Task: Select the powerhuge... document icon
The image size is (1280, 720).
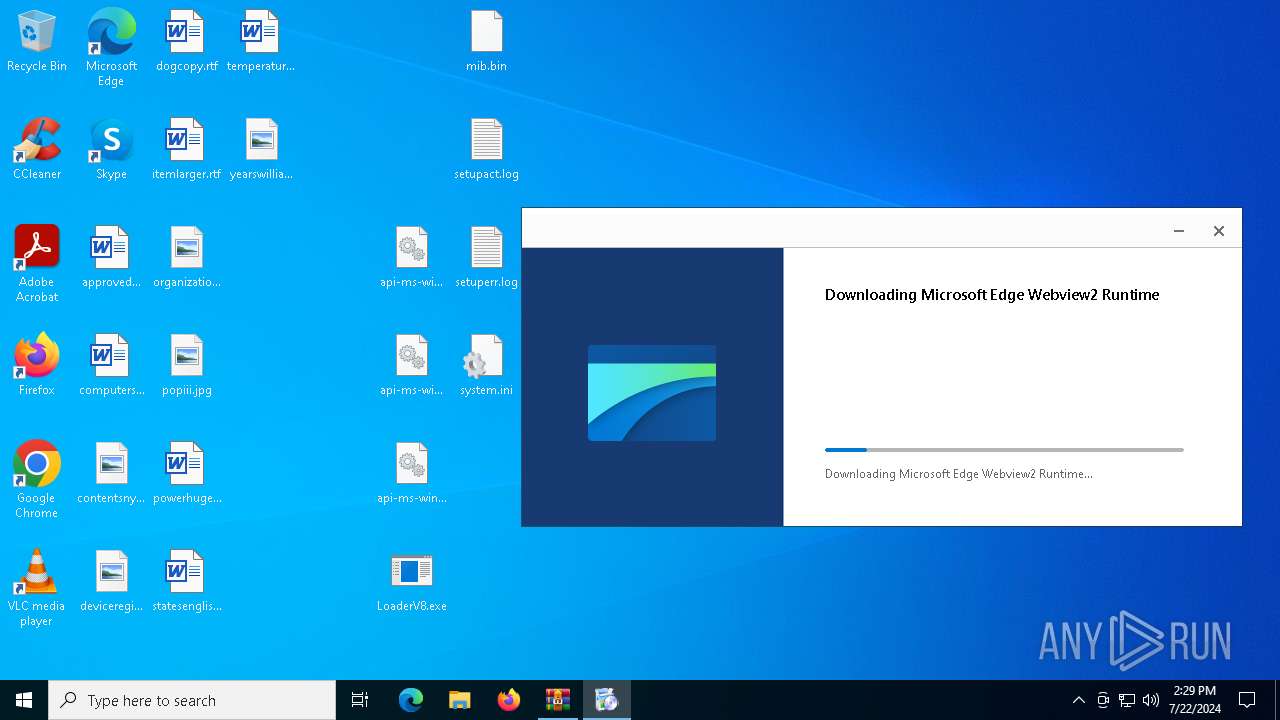Action: click(186, 473)
